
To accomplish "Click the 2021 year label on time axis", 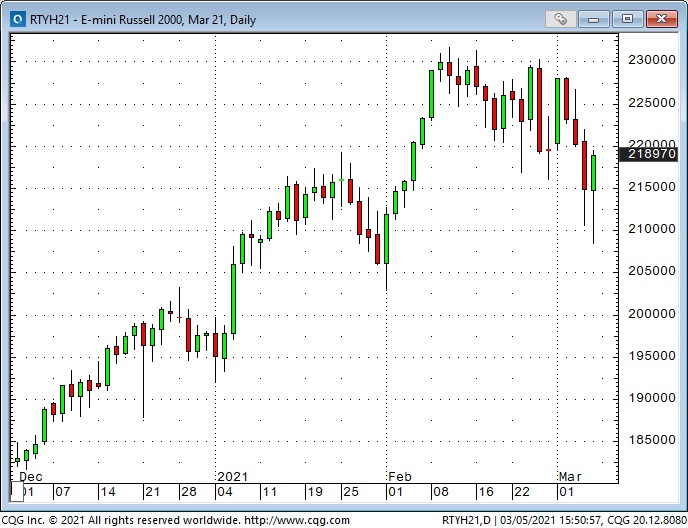I will coord(233,477).
